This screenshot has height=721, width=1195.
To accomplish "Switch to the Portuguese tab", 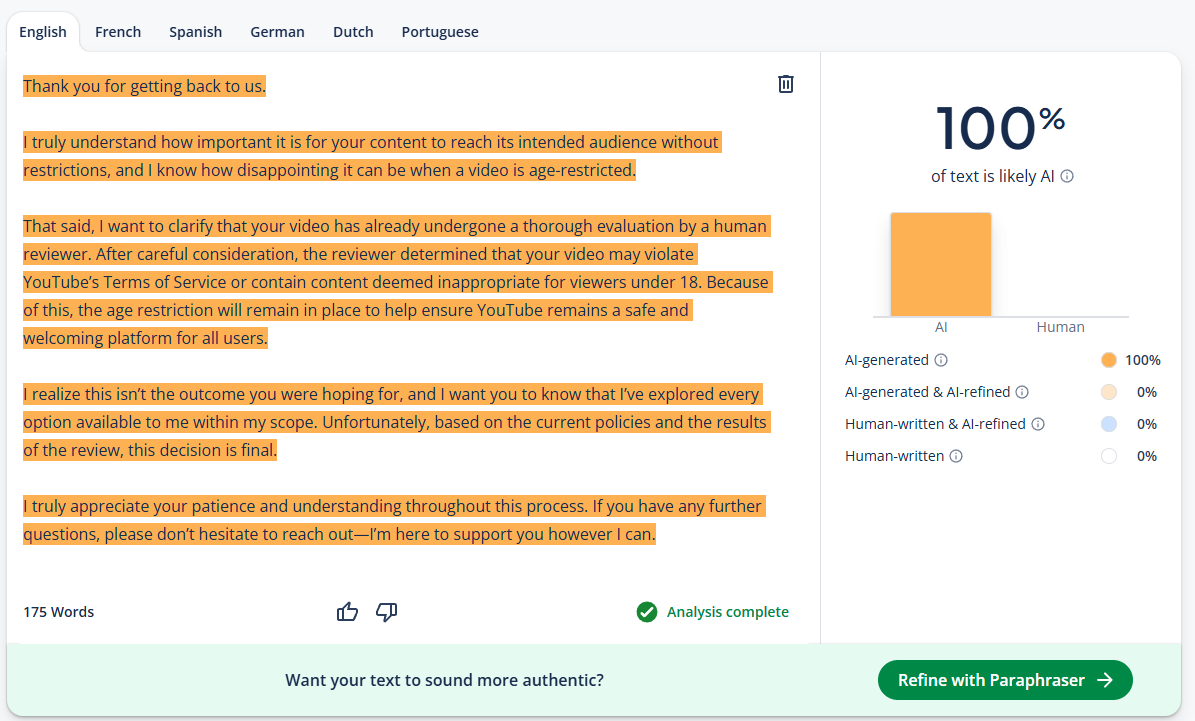I will coord(440,32).
